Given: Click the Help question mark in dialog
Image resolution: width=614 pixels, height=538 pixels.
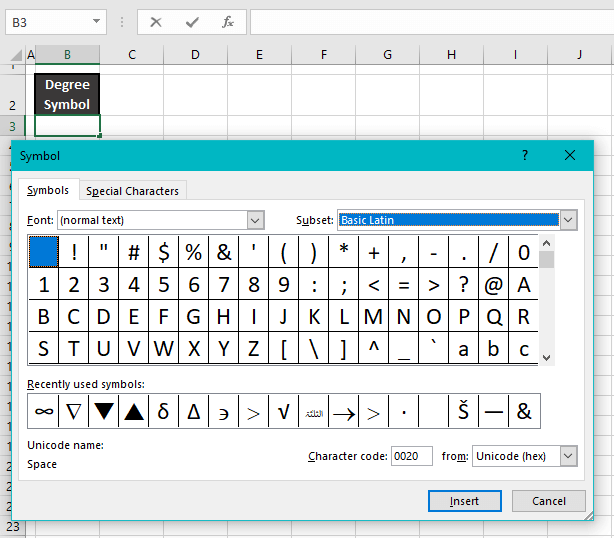Looking at the screenshot, I should (525, 156).
